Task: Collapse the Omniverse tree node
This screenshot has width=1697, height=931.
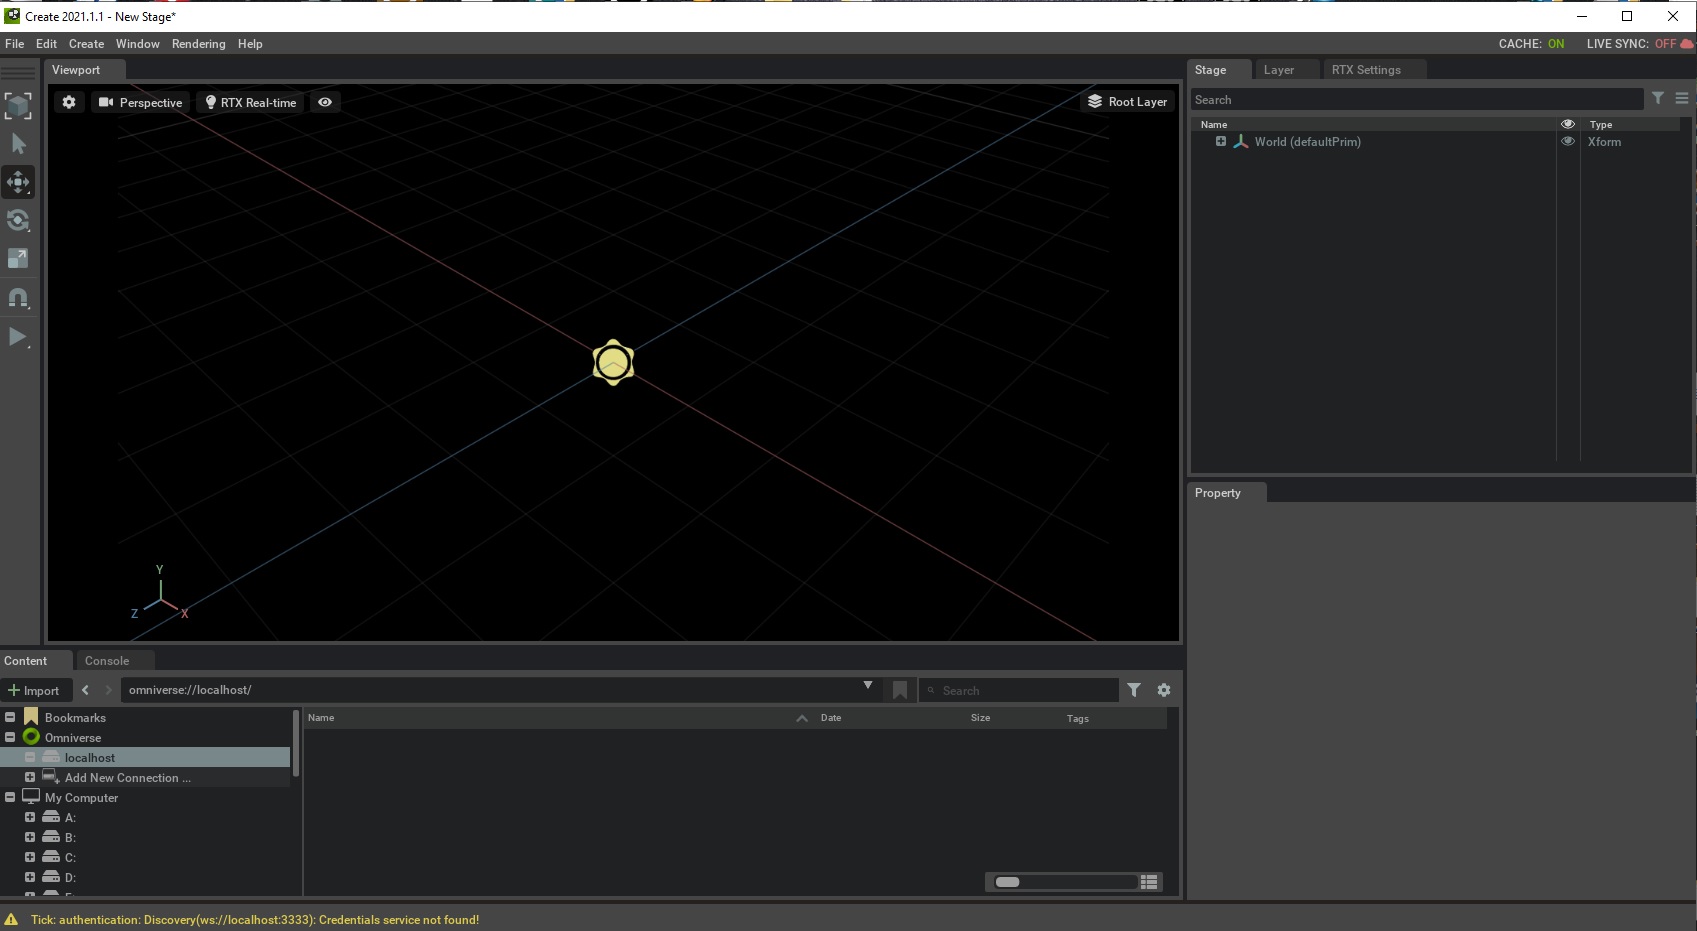Action: point(10,737)
